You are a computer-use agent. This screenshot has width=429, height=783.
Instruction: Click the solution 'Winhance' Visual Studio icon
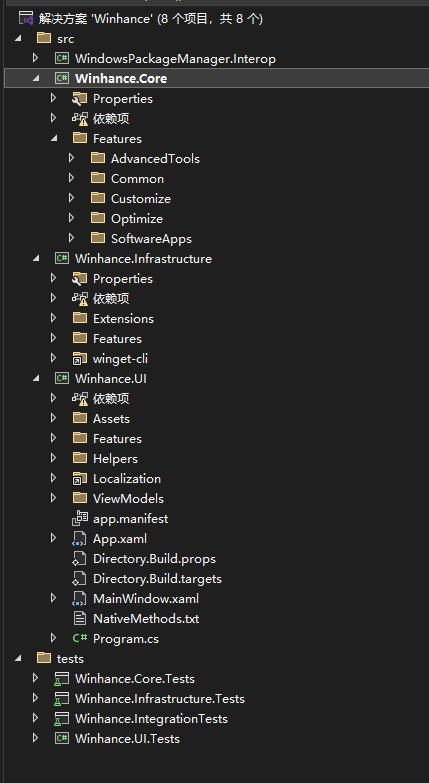pyautogui.click(x=26, y=19)
